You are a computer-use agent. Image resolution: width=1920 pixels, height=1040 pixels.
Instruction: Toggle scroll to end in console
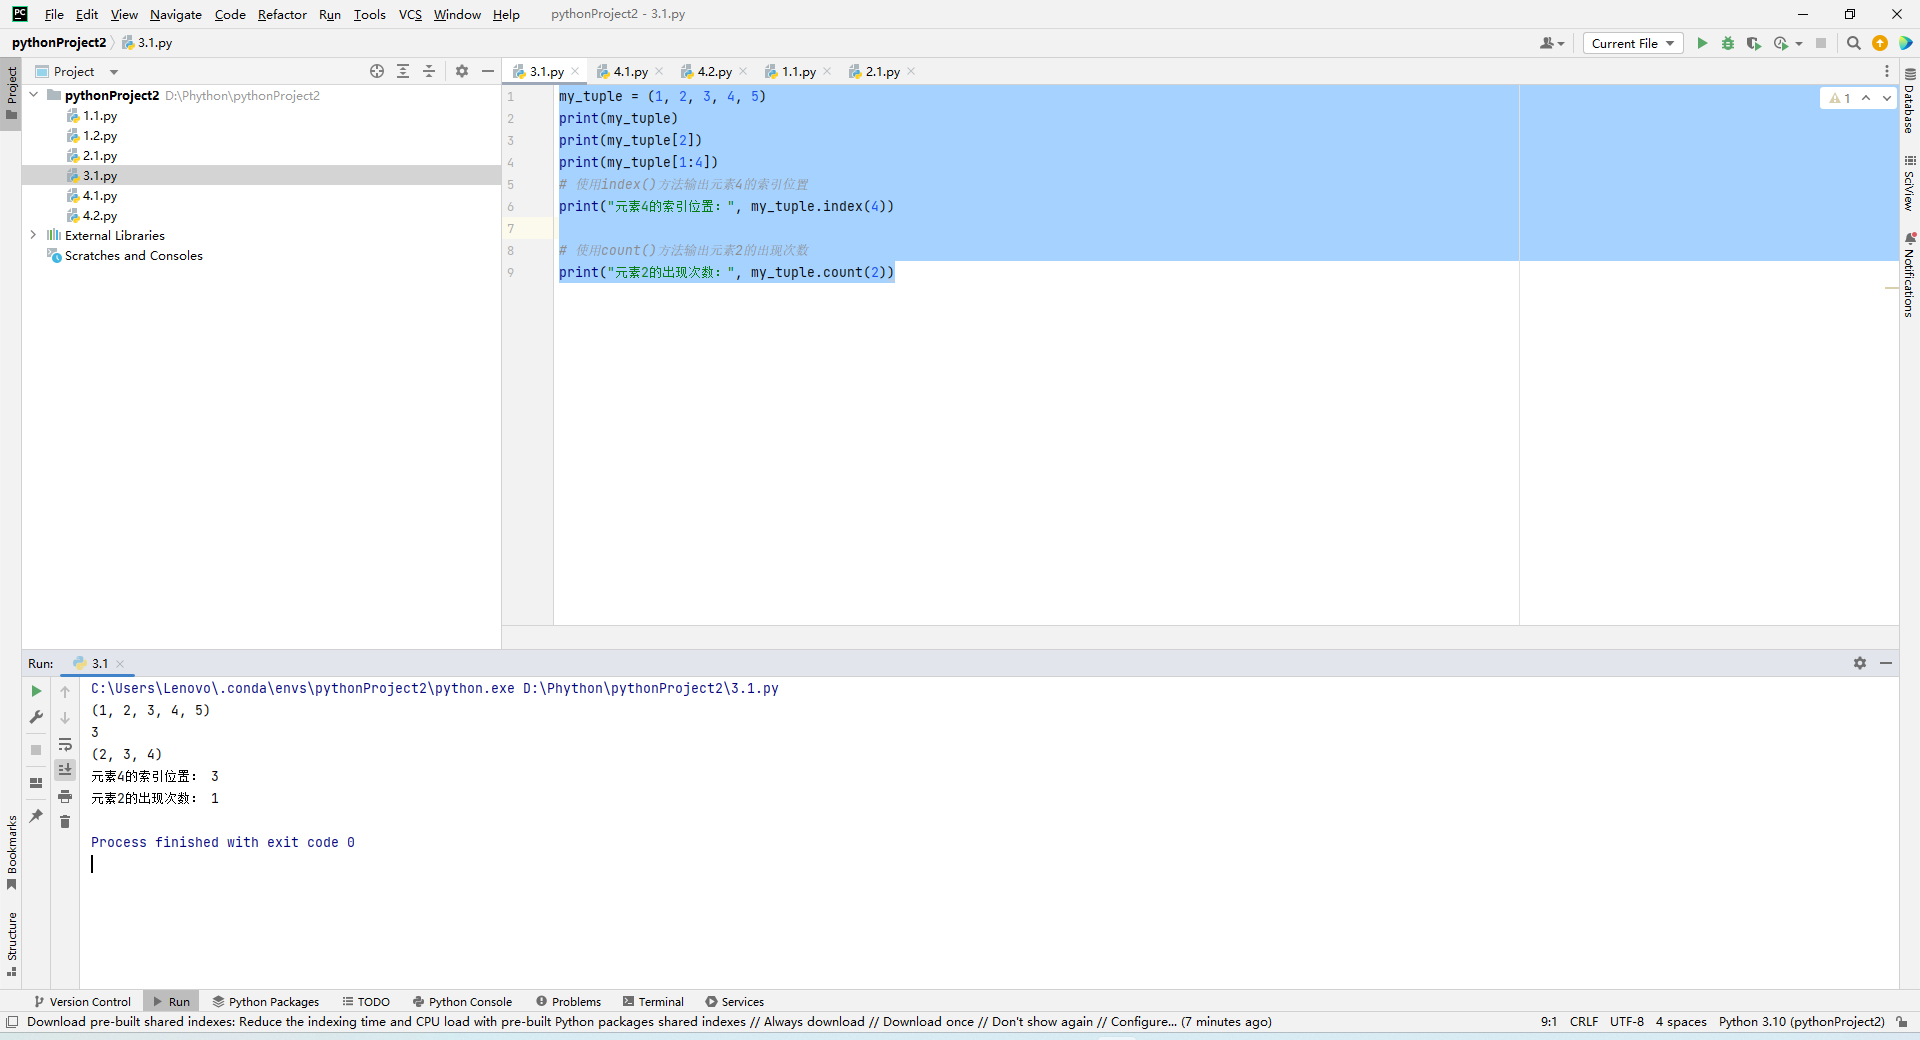[65, 769]
